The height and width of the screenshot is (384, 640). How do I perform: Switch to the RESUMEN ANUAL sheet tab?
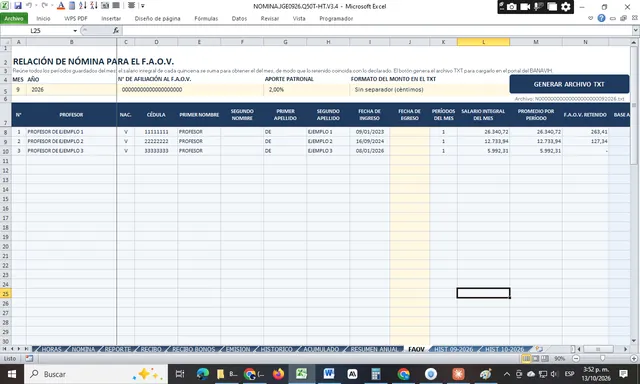coord(374,349)
